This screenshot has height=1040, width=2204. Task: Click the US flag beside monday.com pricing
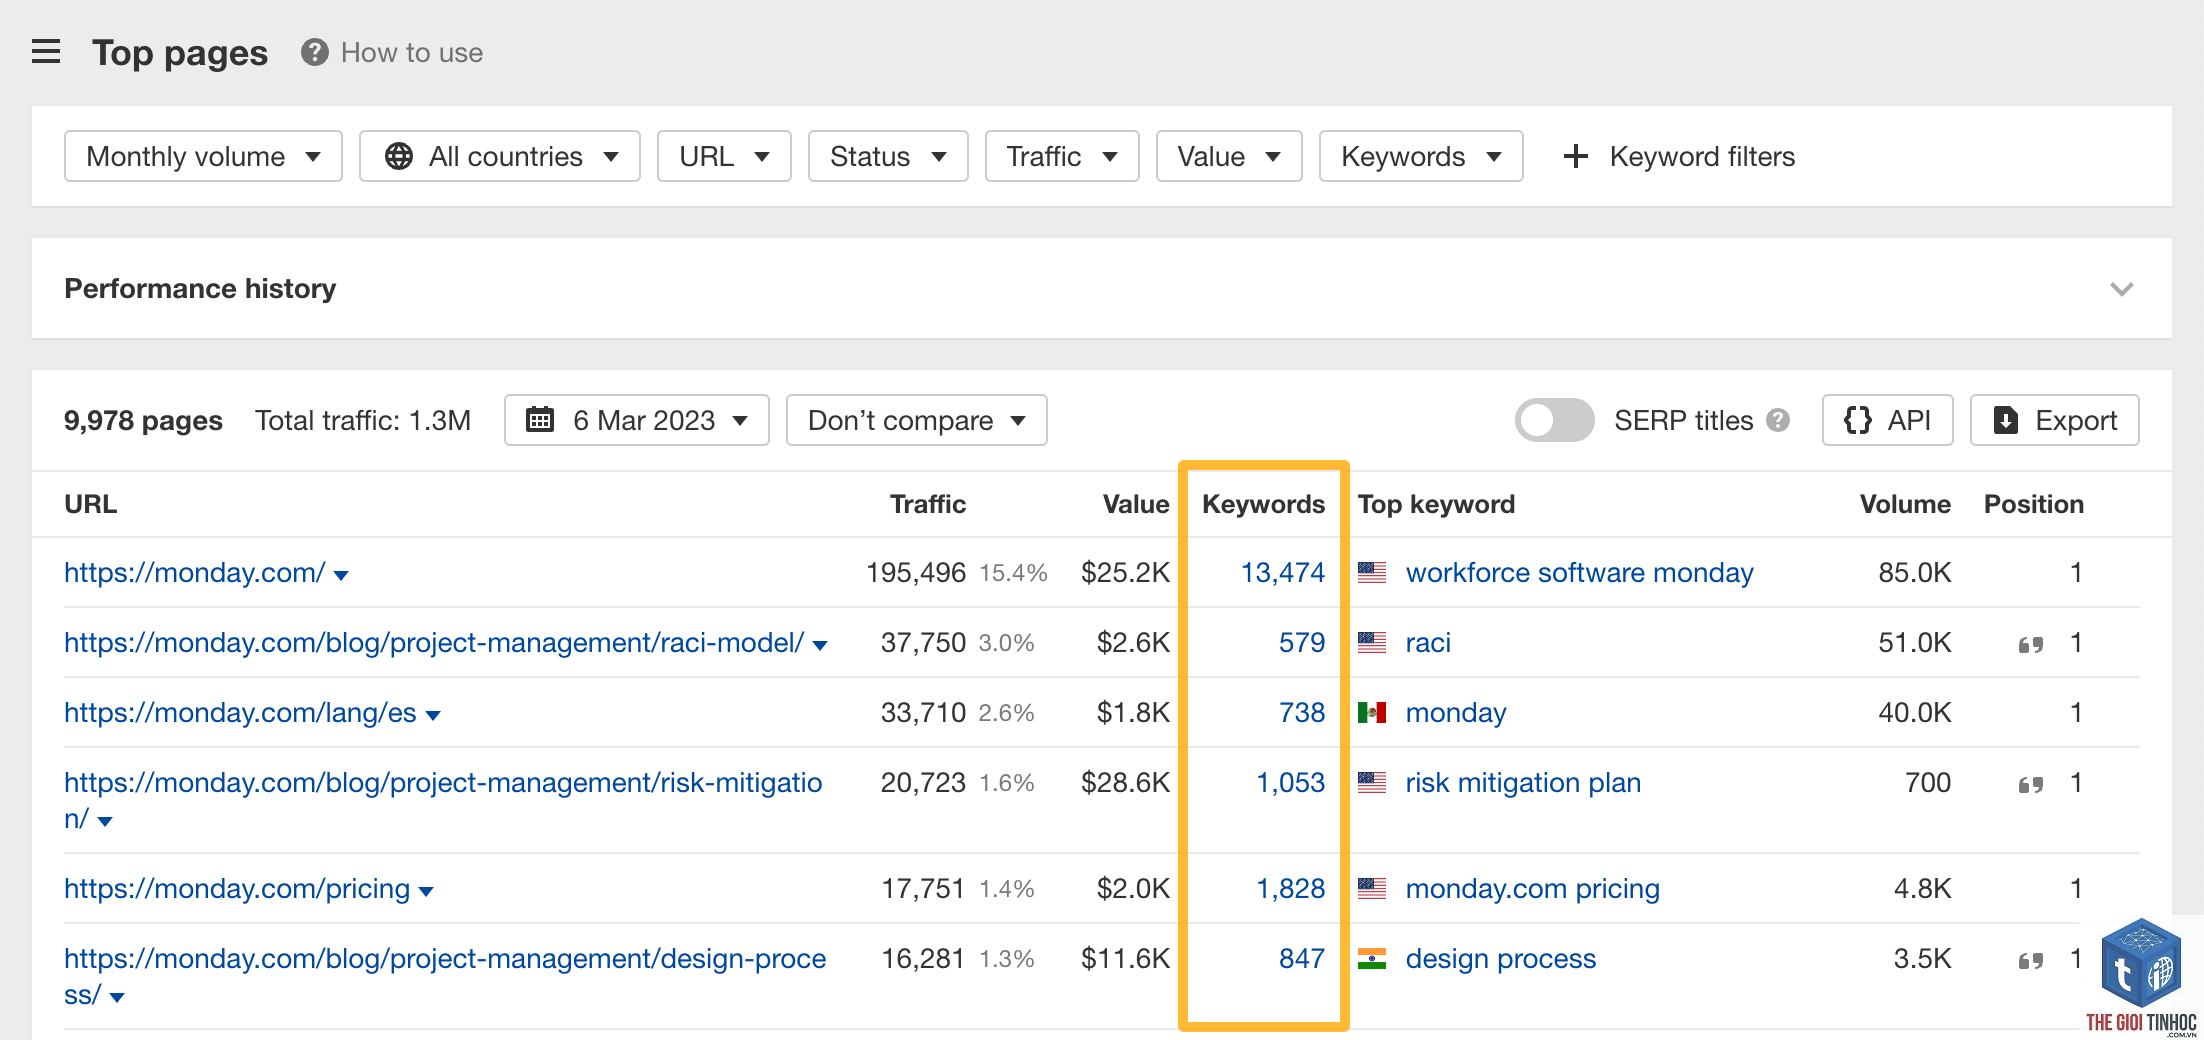(1372, 889)
